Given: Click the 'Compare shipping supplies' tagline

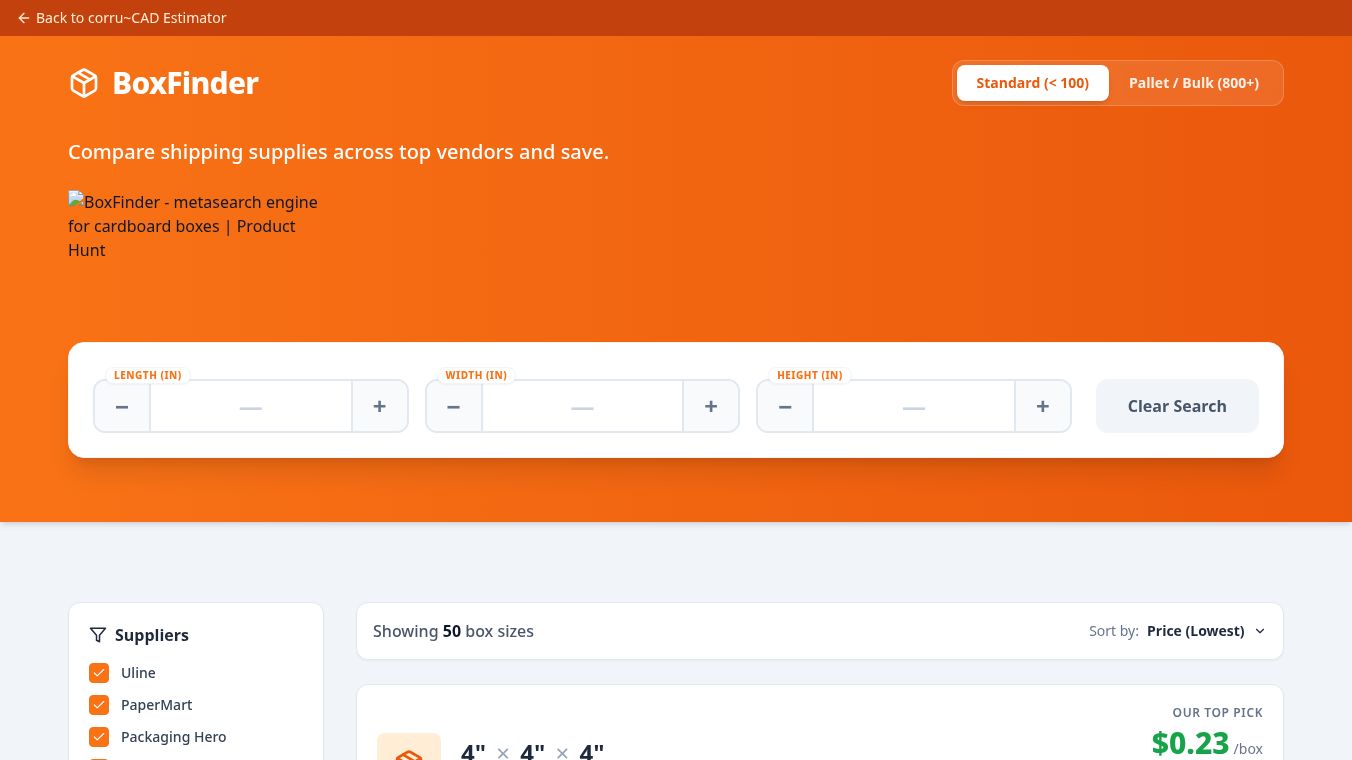Looking at the screenshot, I should point(338,152).
